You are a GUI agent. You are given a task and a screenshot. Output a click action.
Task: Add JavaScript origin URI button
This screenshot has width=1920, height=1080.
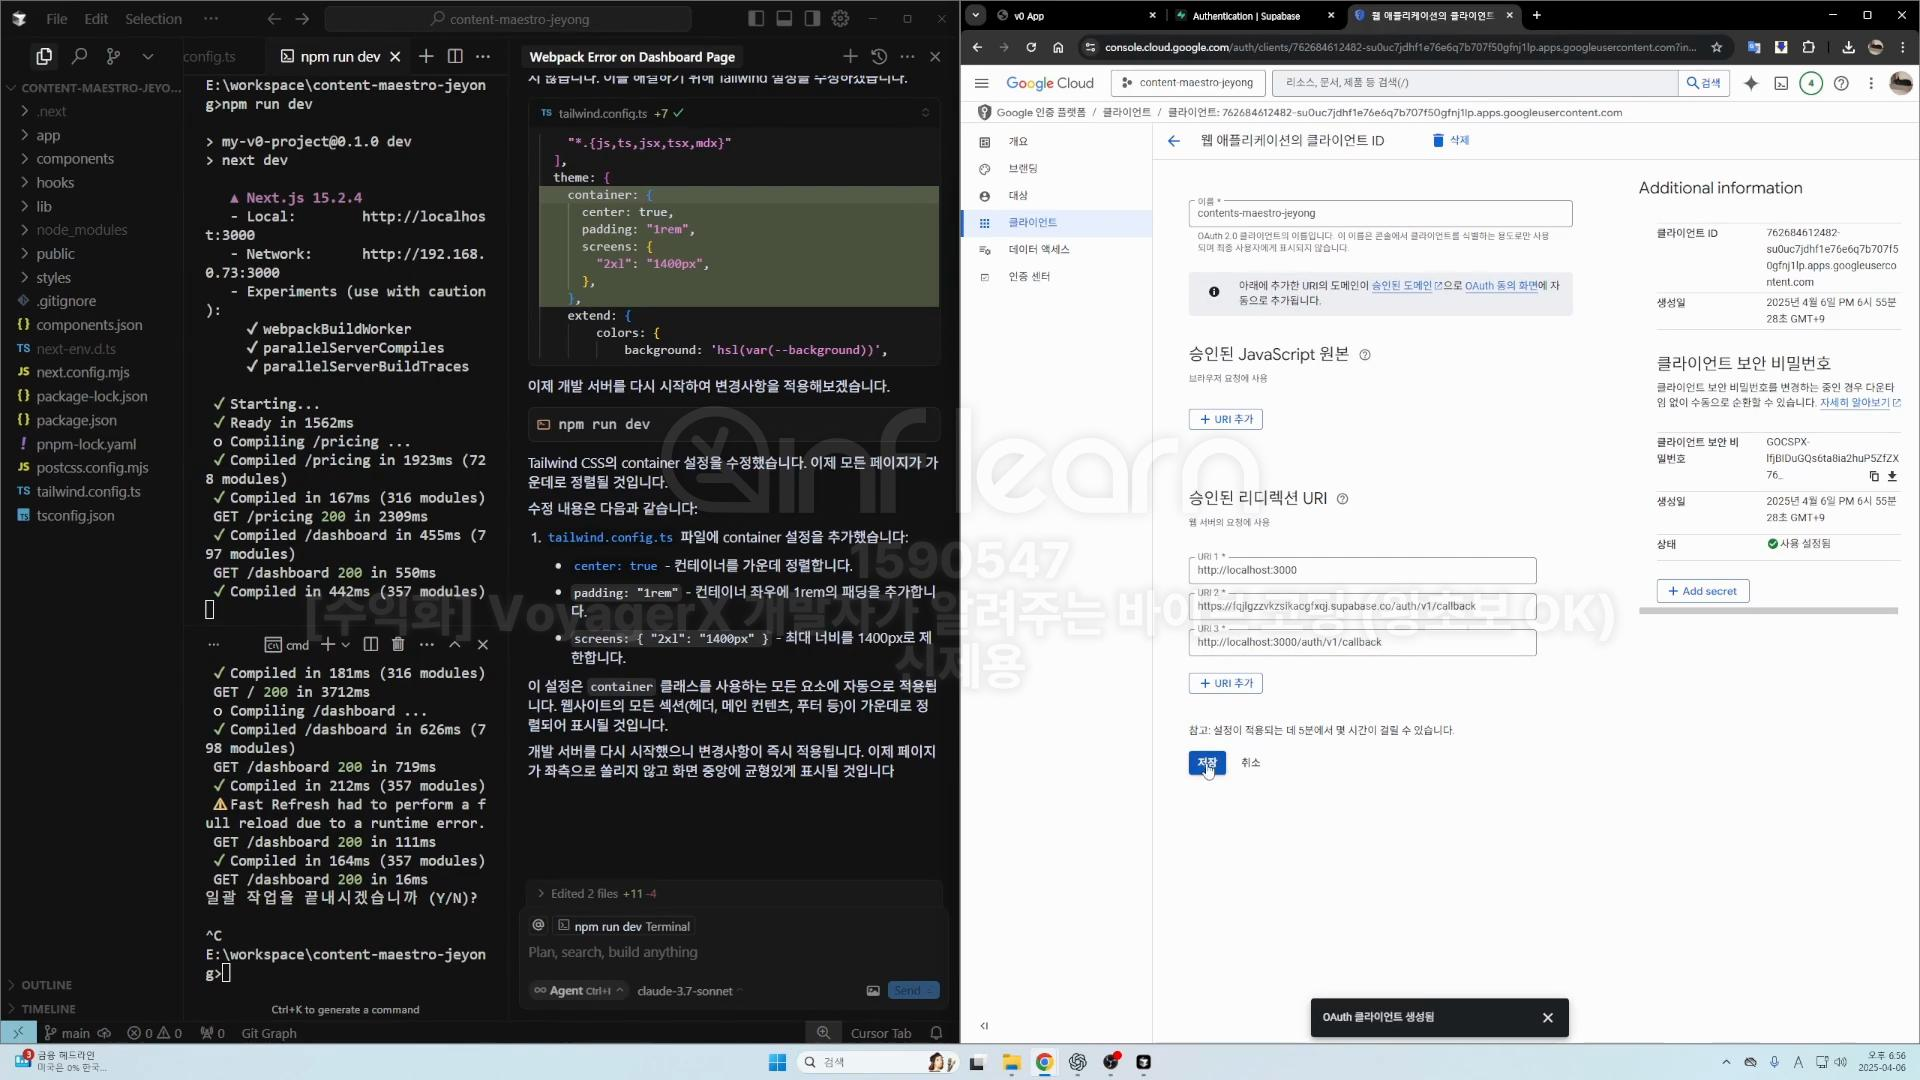[x=1225, y=420]
